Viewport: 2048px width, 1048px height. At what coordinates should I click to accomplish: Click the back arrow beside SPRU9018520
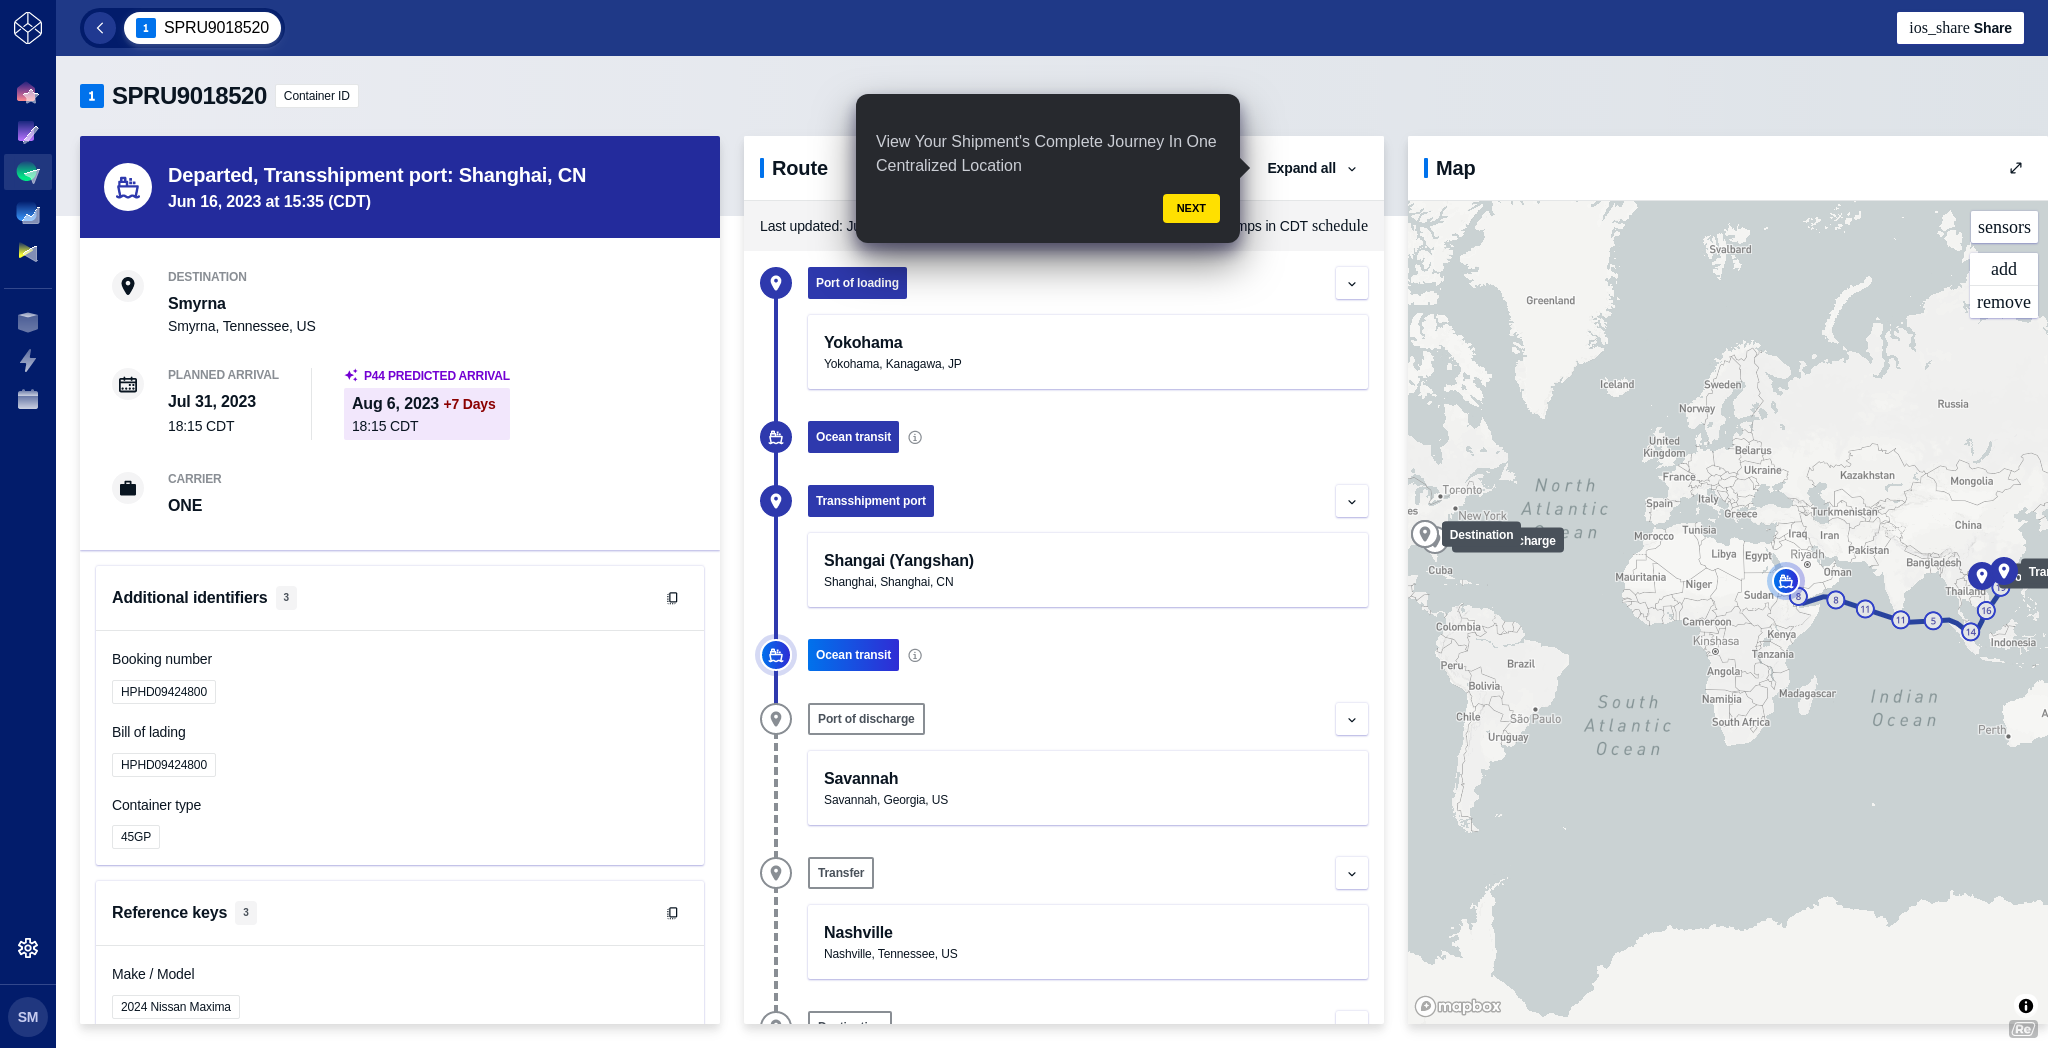tap(100, 28)
